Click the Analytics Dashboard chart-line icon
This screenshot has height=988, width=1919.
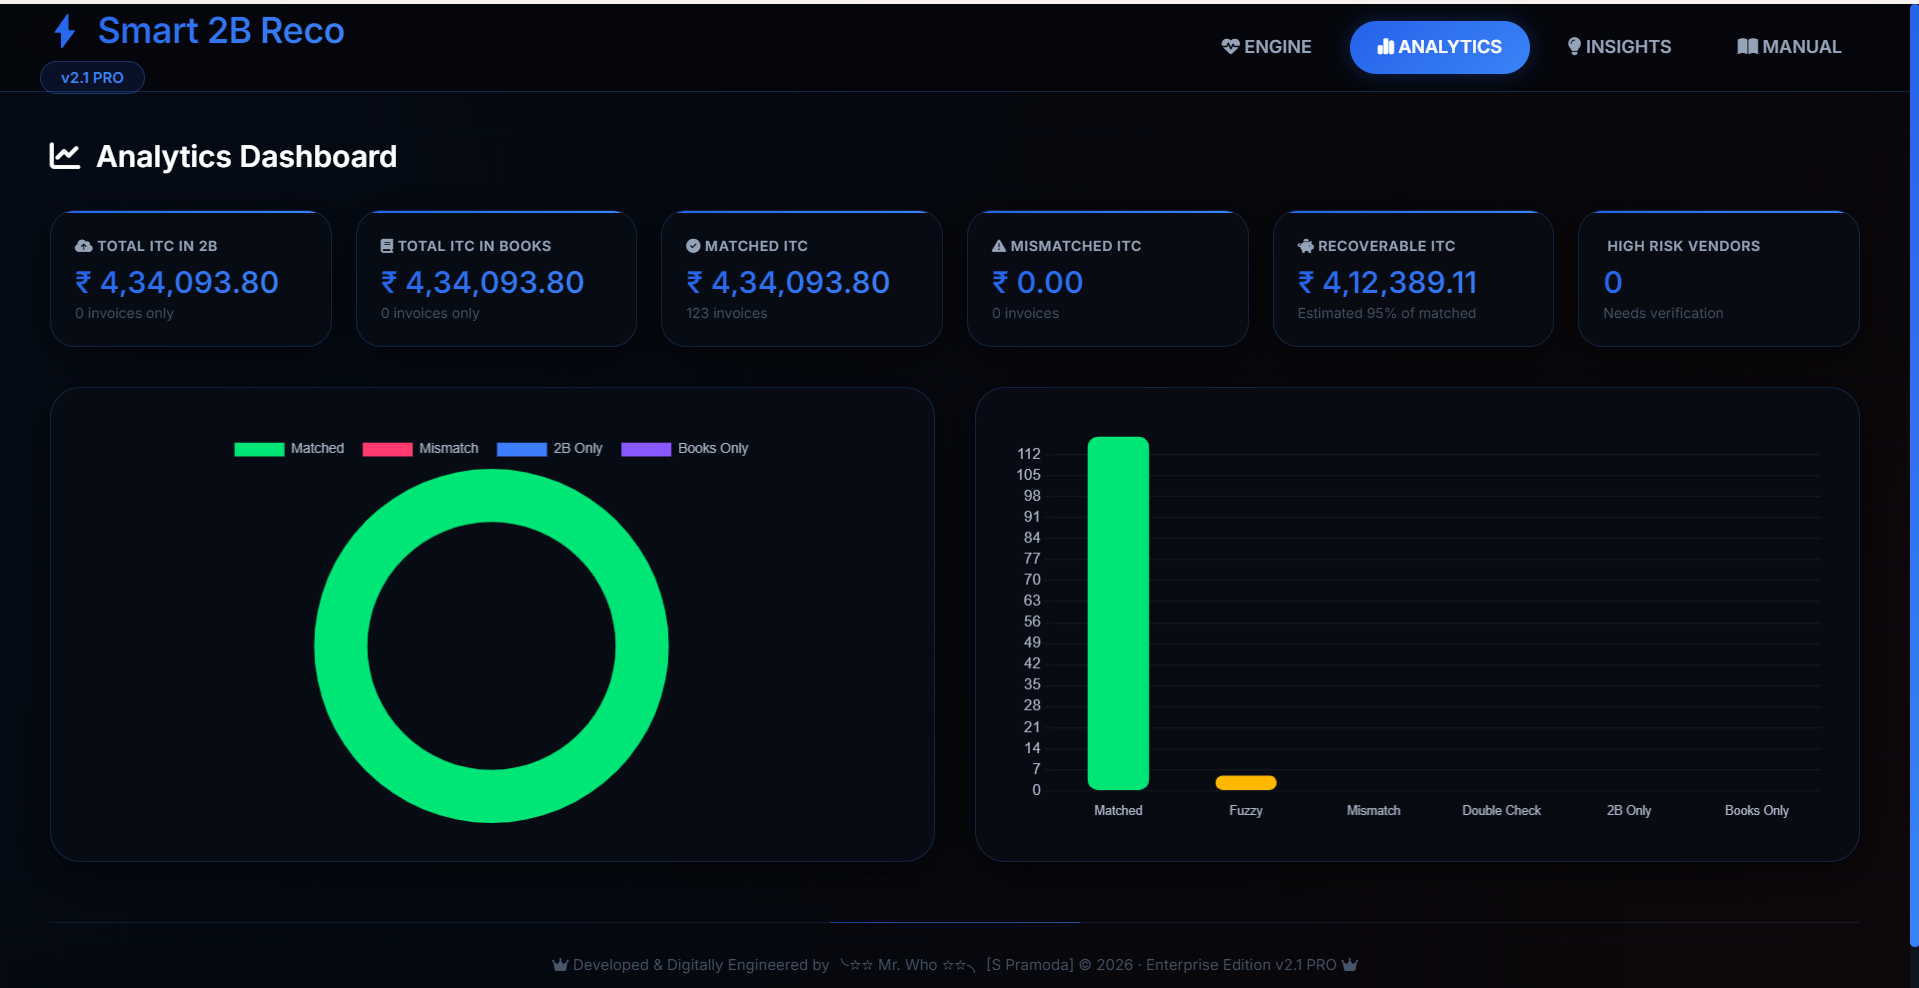65,156
